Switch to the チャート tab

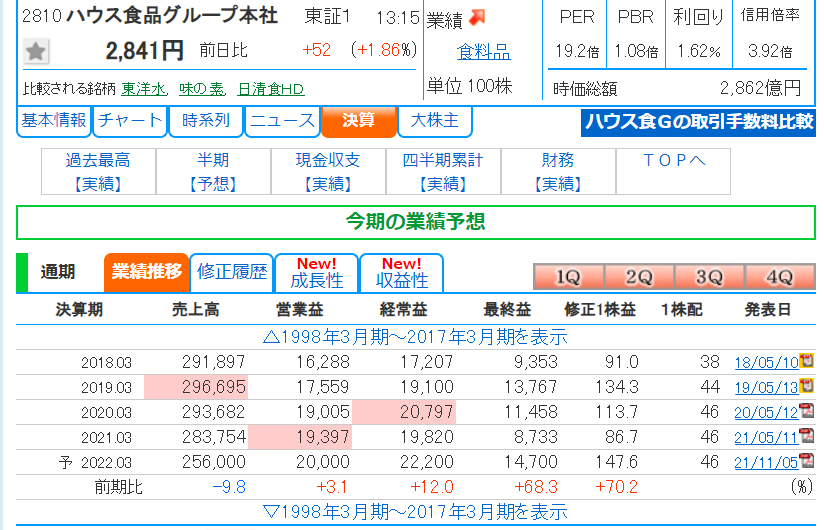pyautogui.click(x=130, y=121)
